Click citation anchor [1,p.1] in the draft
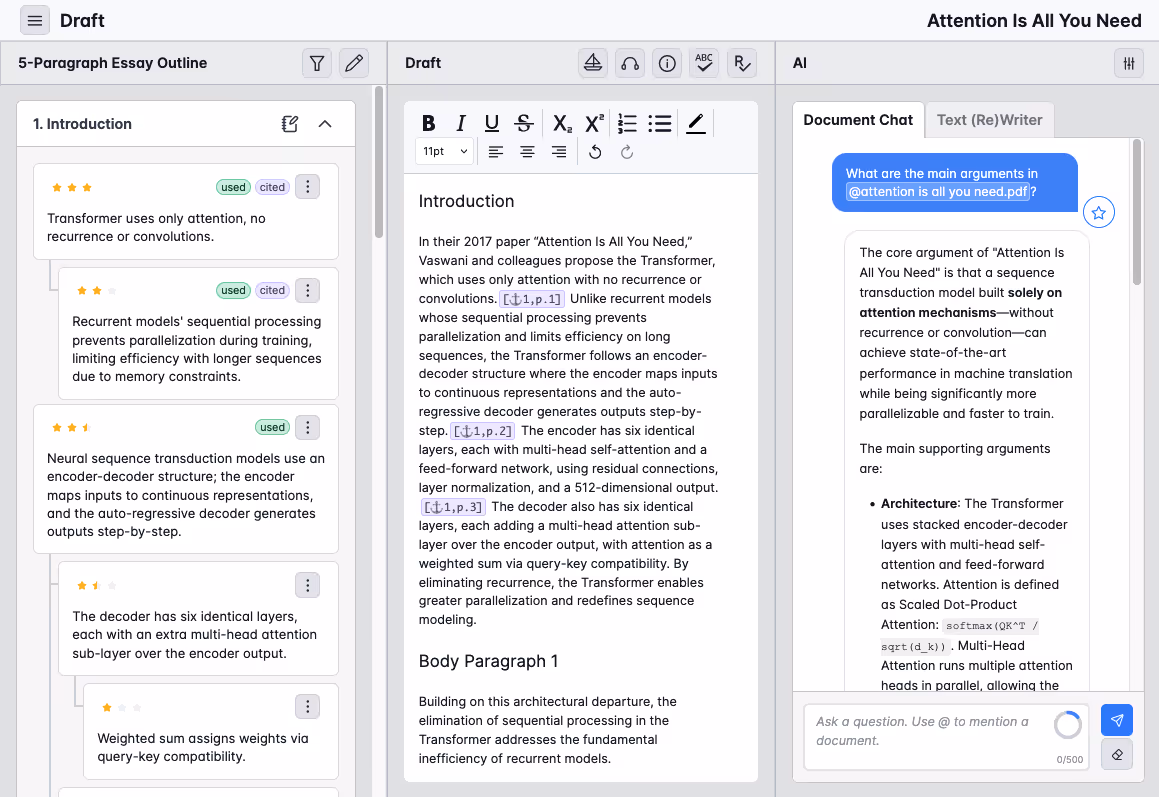Screen dimensions: 1159x797 [x=532, y=299]
